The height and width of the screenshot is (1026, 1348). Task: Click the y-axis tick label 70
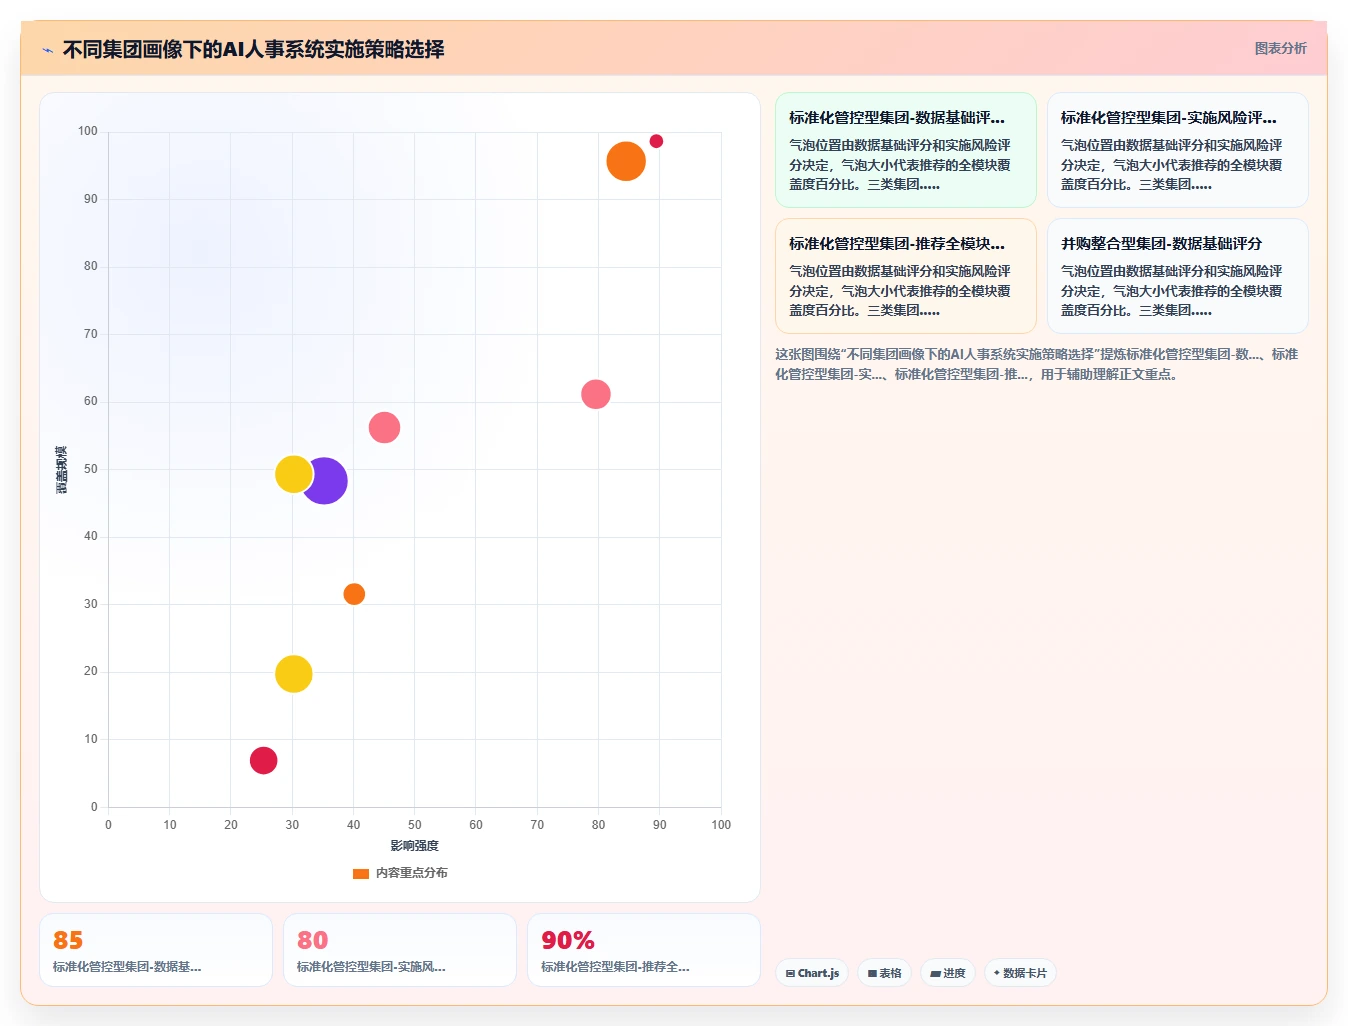(91, 334)
